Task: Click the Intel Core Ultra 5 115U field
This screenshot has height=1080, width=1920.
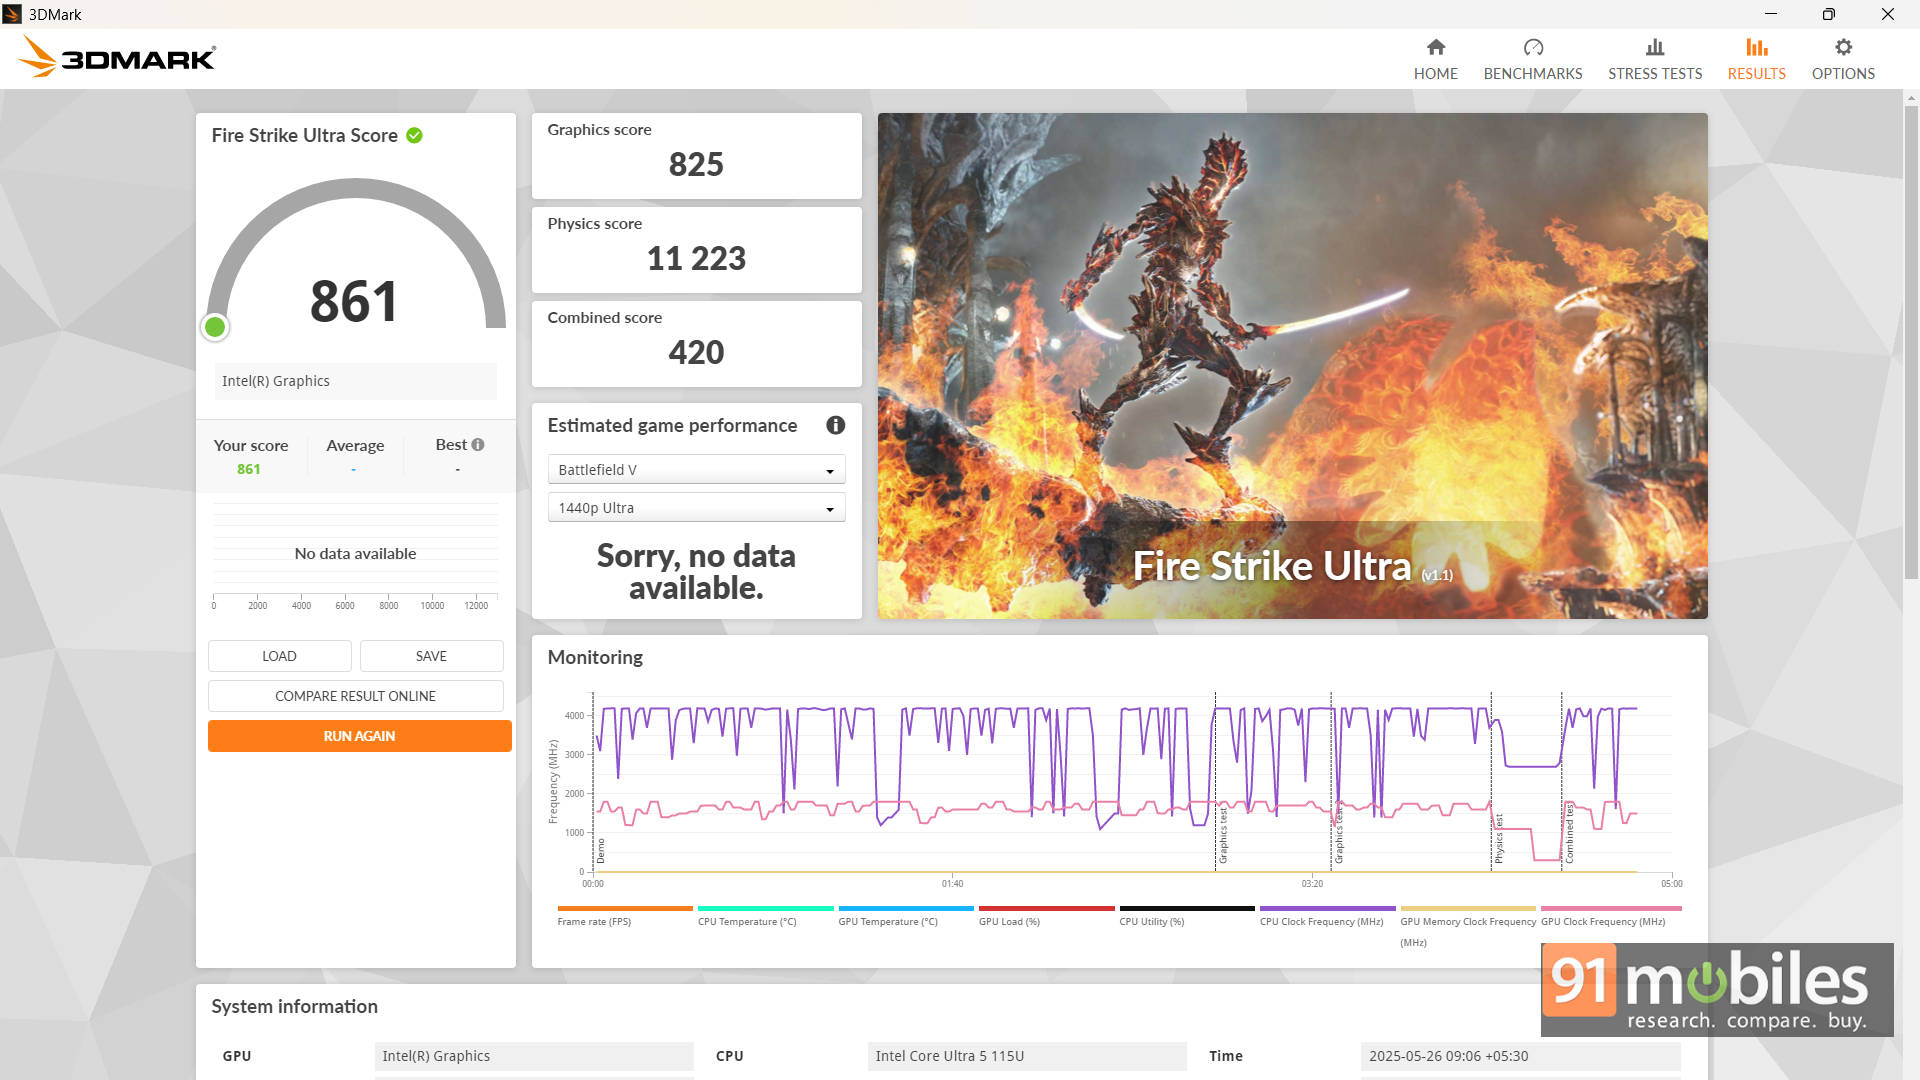Action: pos(1027,1056)
